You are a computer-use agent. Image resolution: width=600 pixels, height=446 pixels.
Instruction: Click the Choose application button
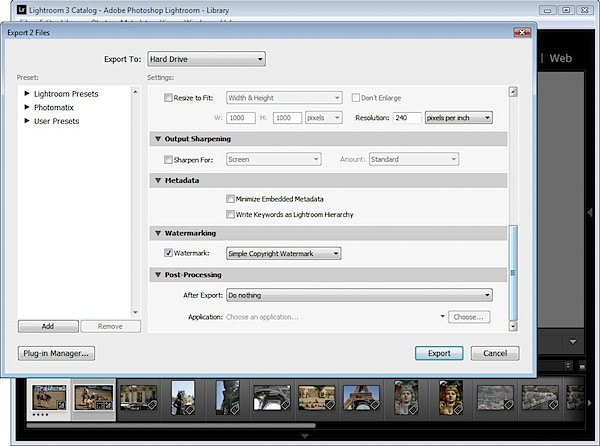469,317
